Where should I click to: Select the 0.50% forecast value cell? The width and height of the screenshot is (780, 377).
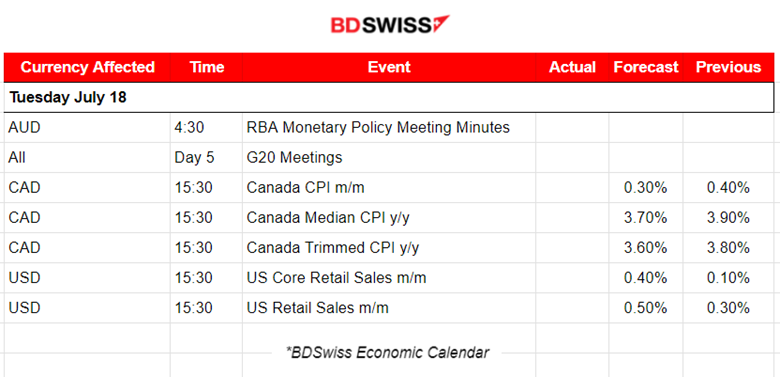pyautogui.click(x=646, y=308)
